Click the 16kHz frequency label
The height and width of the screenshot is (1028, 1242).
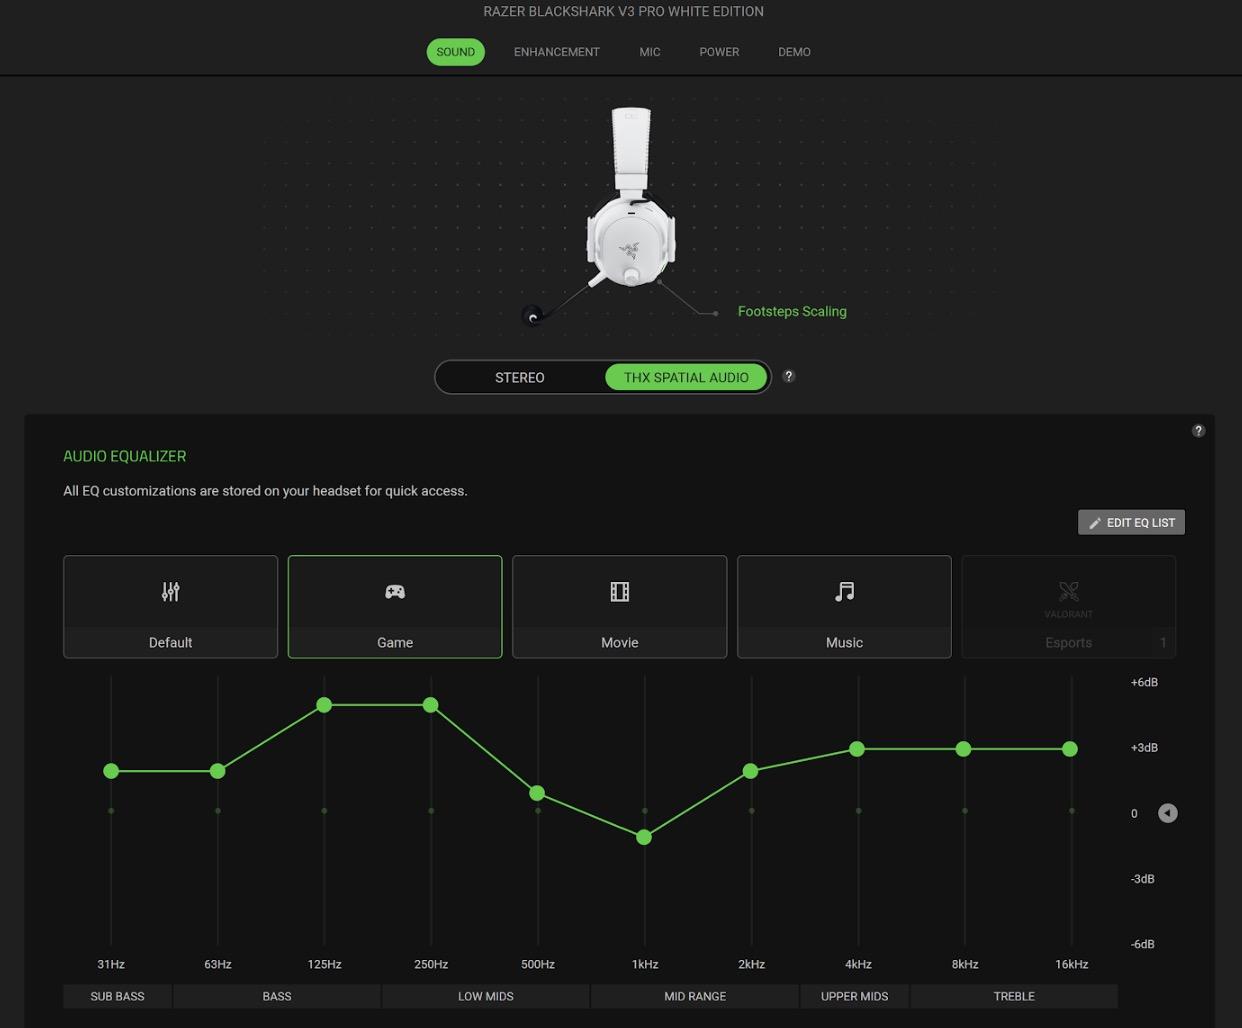1071,964
